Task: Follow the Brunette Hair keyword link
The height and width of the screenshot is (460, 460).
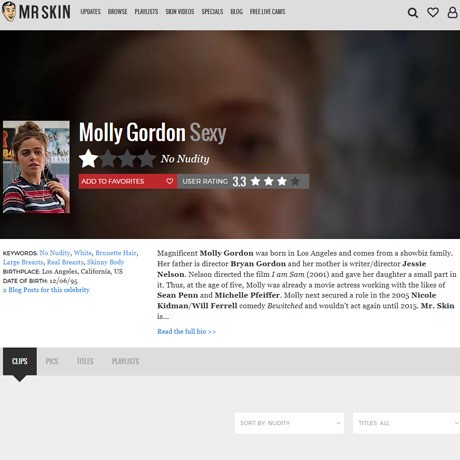Action: (116, 253)
